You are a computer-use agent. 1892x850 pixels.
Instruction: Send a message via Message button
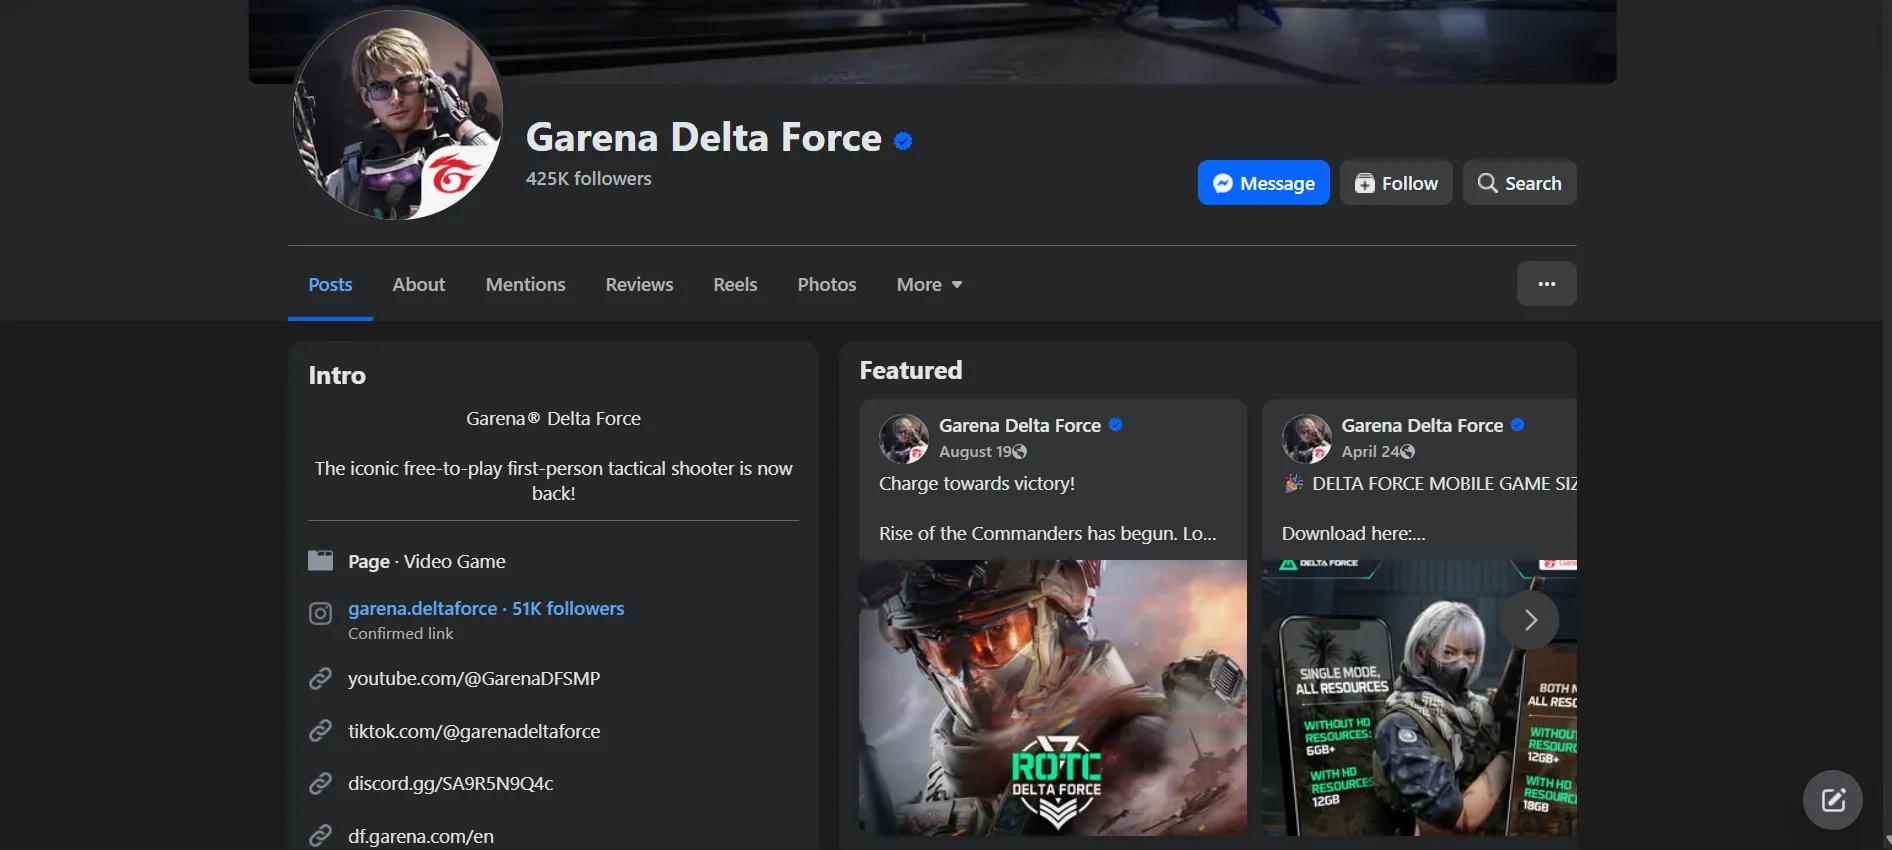[x=1263, y=183]
